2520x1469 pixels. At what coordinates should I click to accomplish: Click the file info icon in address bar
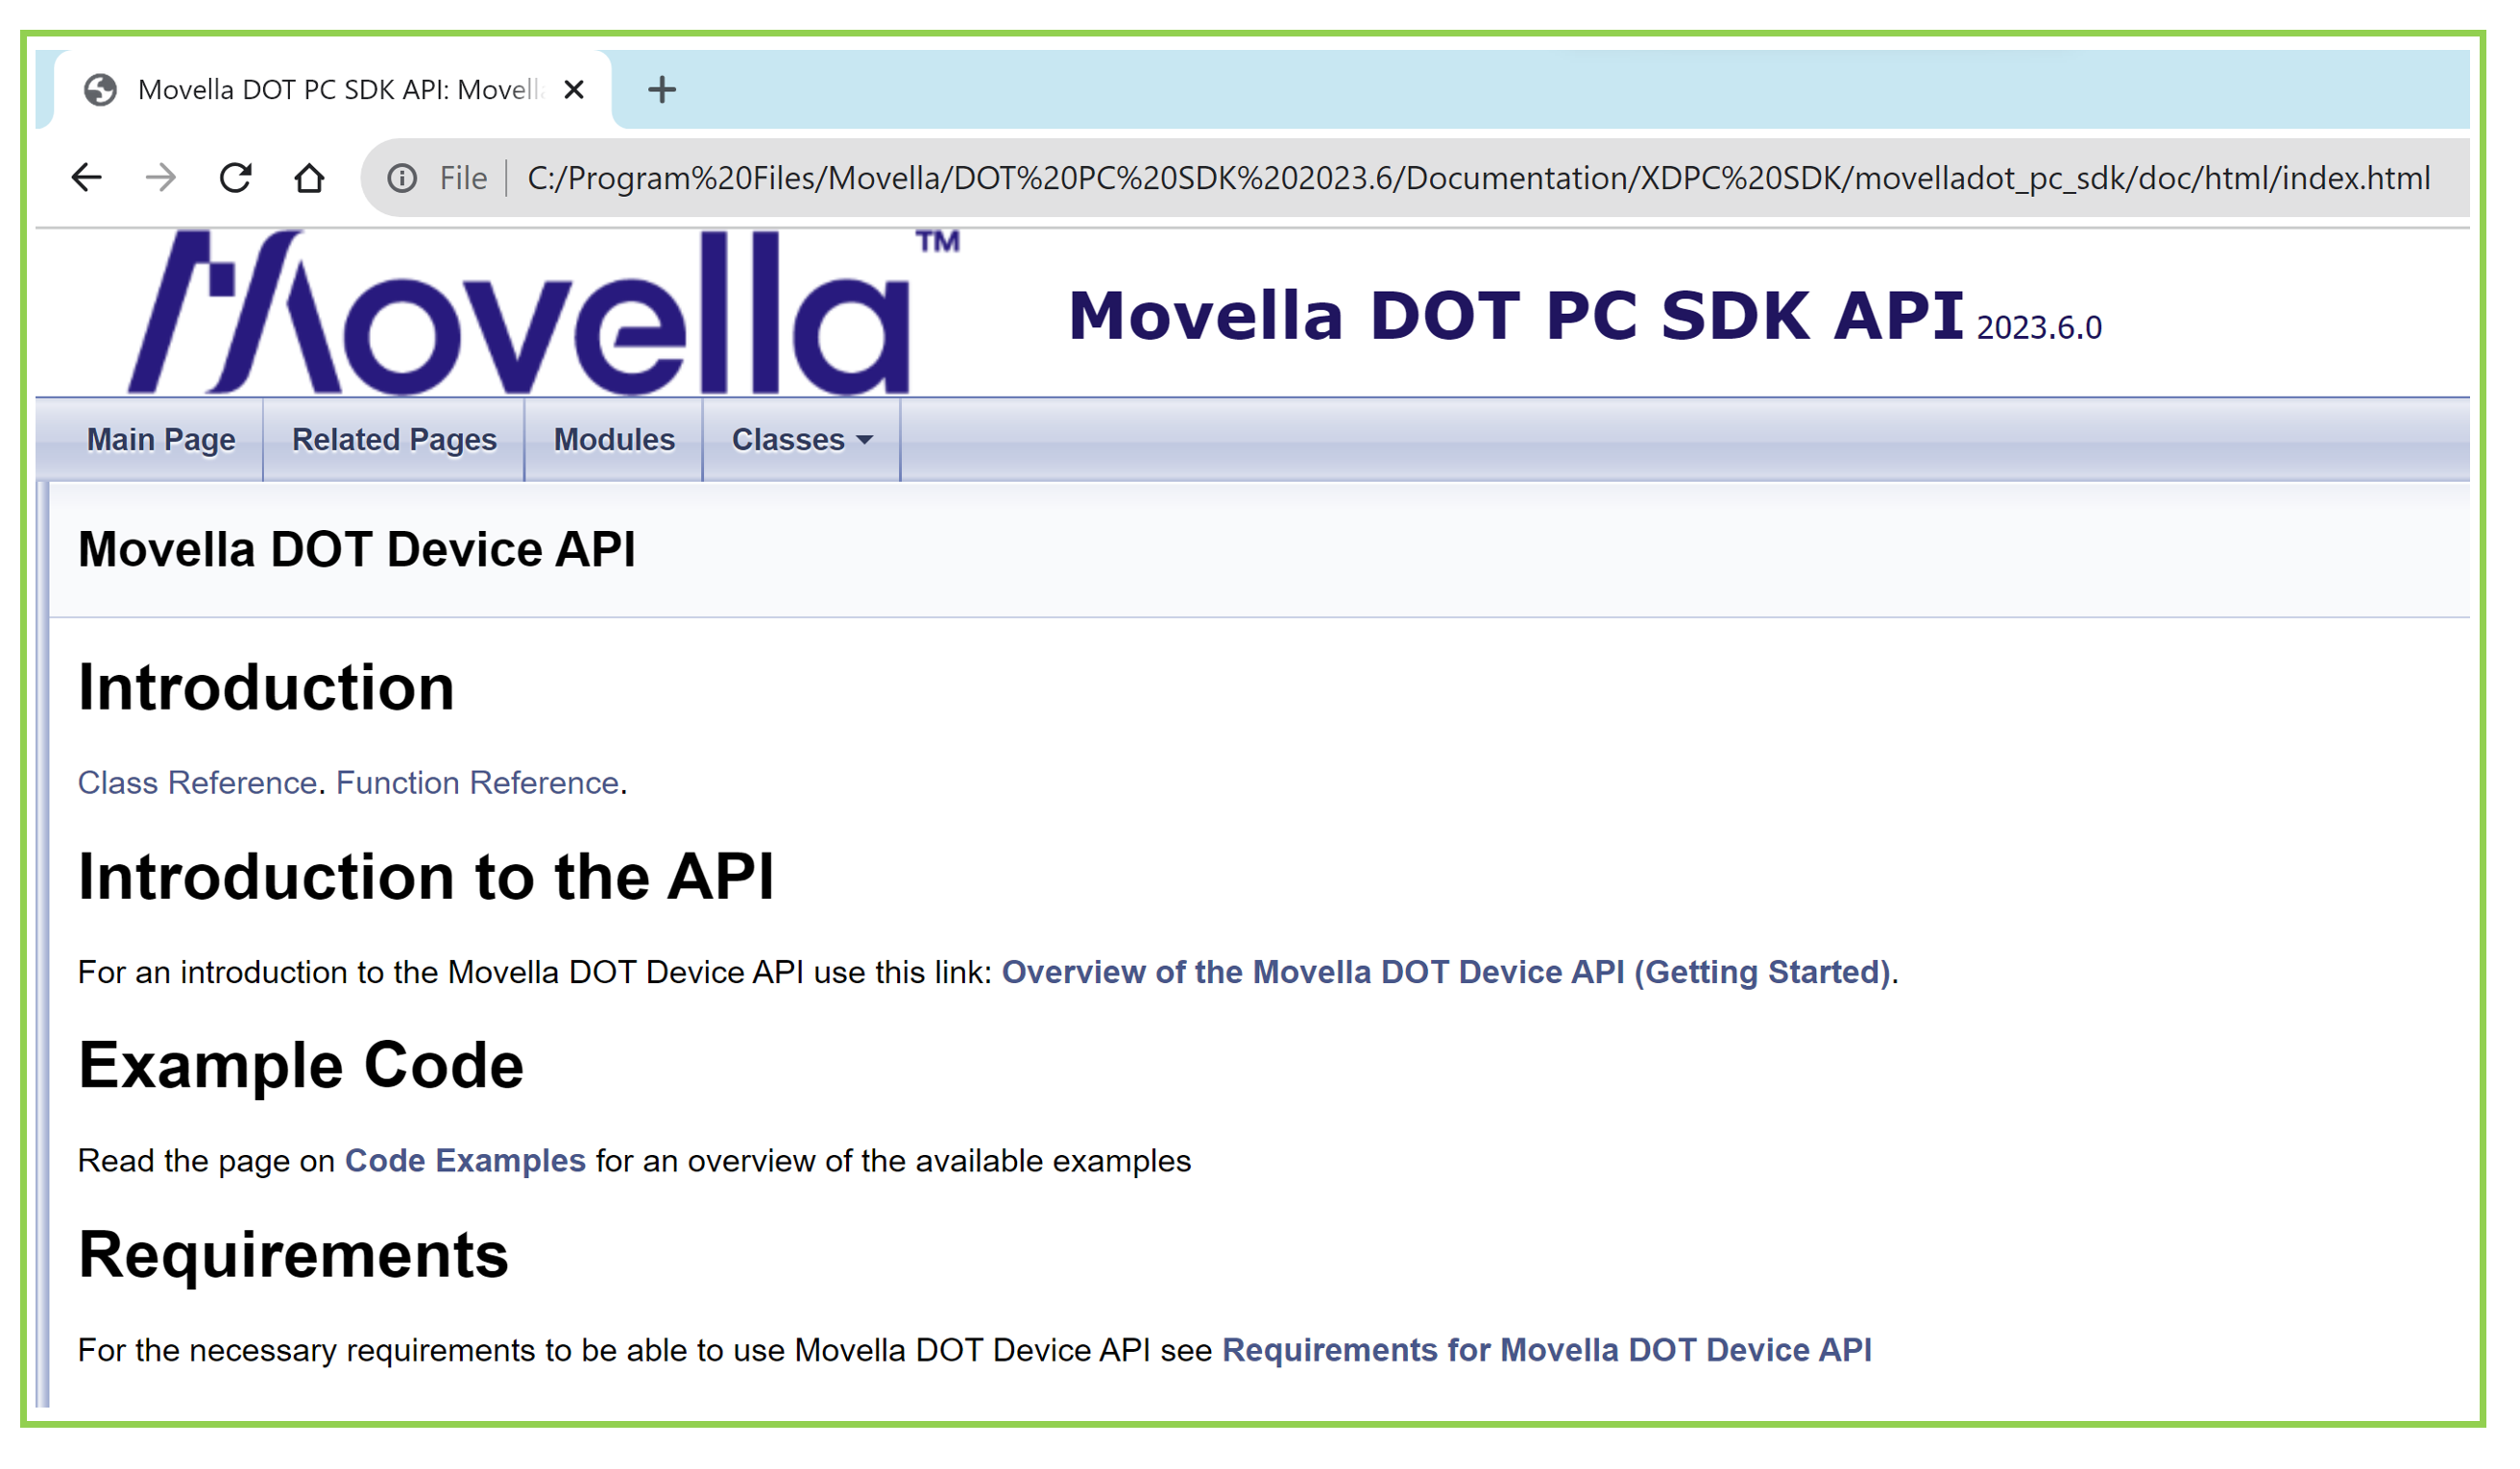[403, 178]
